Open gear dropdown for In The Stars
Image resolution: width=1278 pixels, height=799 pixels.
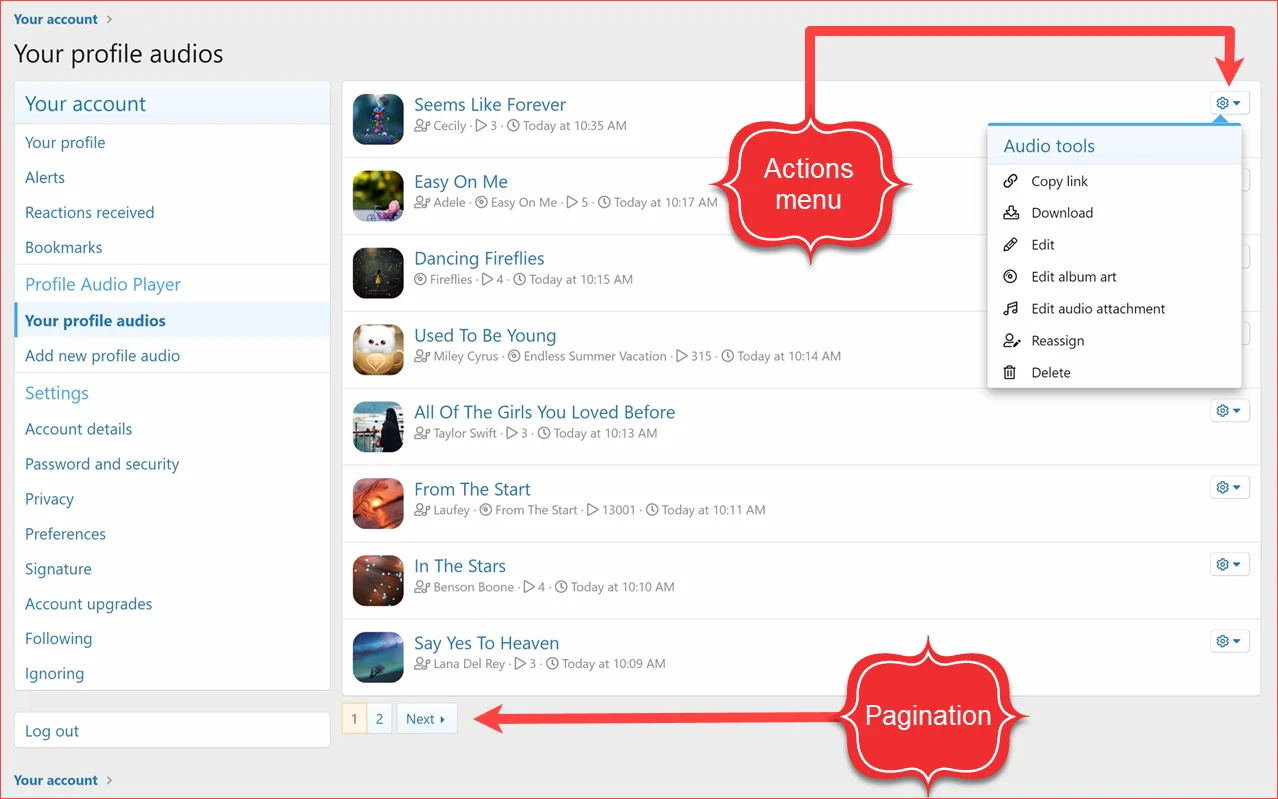1229,564
